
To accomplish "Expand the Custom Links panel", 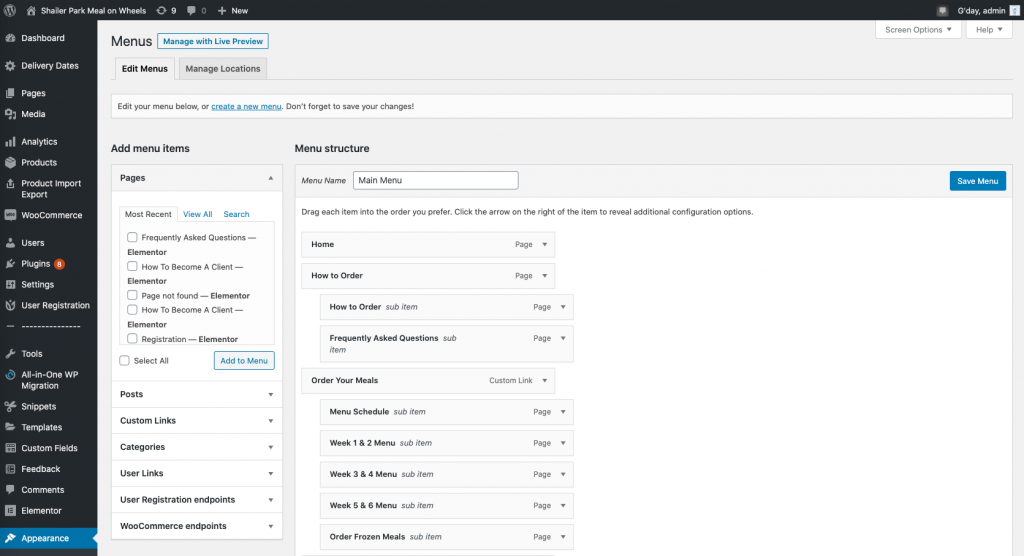I will (x=197, y=421).
